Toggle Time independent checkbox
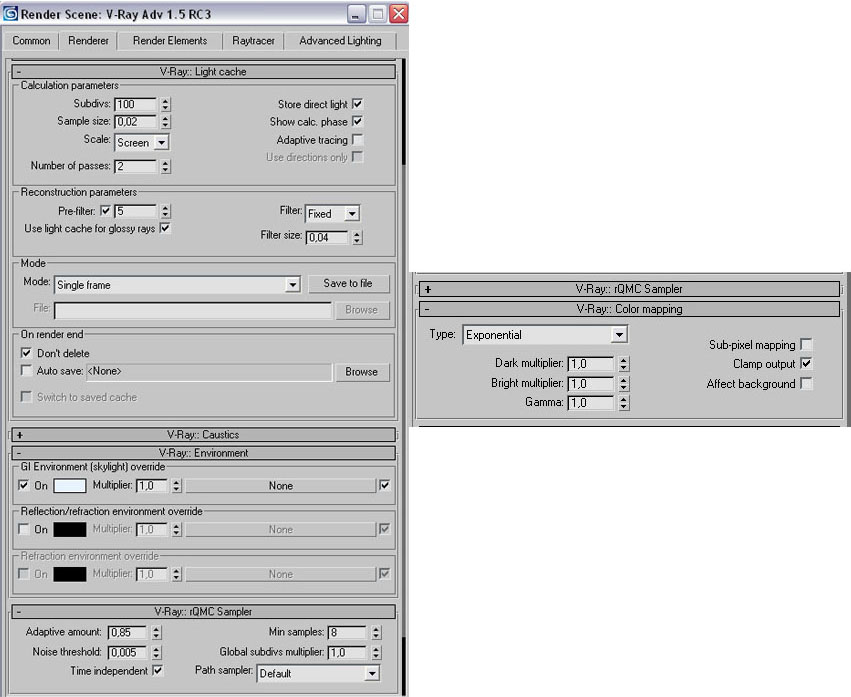The height and width of the screenshot is (697, 851). [x=157, y=670]
